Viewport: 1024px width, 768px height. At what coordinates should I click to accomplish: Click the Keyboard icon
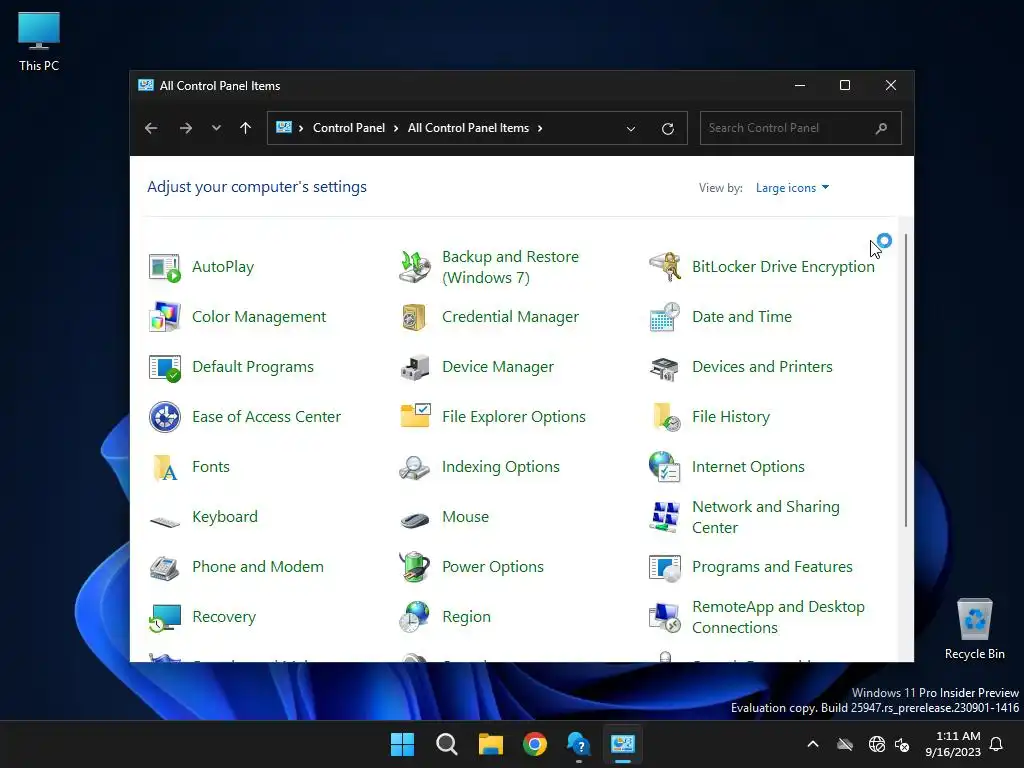[165, 520]
